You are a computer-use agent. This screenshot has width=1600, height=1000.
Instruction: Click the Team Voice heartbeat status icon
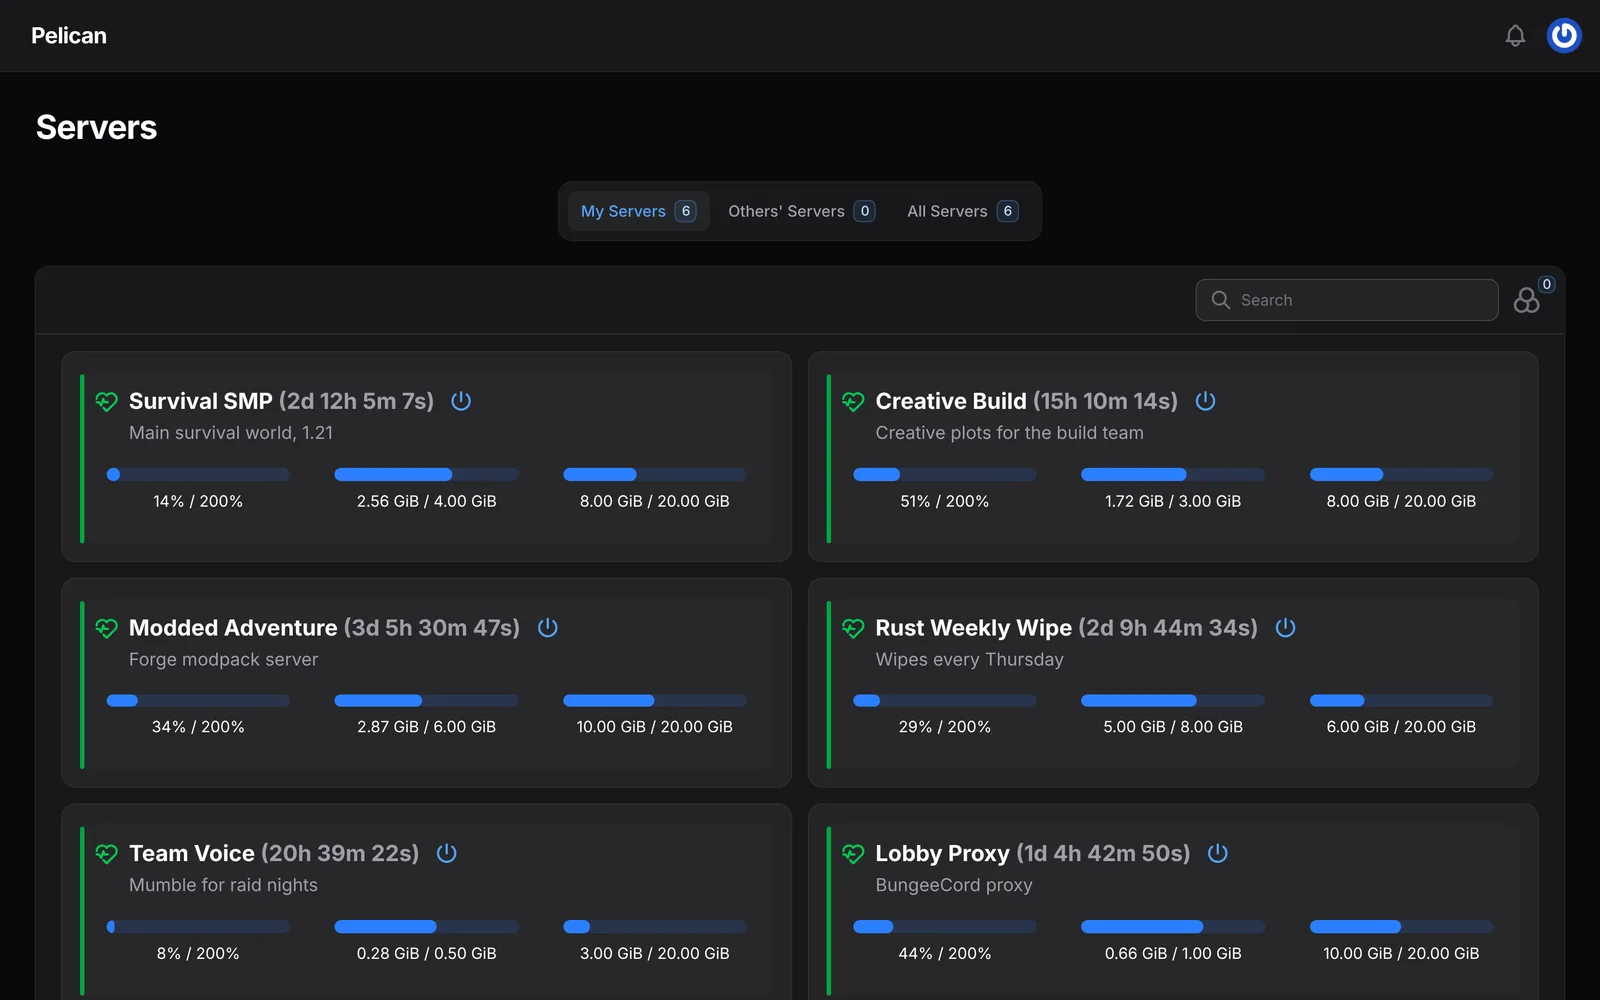pos(107,854)
